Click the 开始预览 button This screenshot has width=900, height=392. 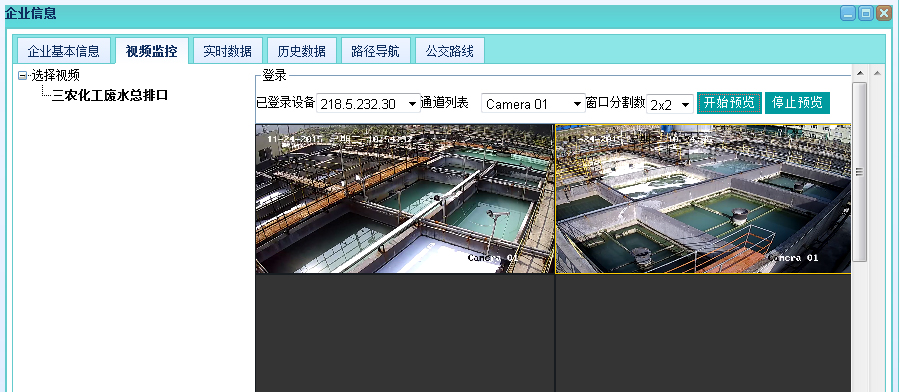pos(729,103)
